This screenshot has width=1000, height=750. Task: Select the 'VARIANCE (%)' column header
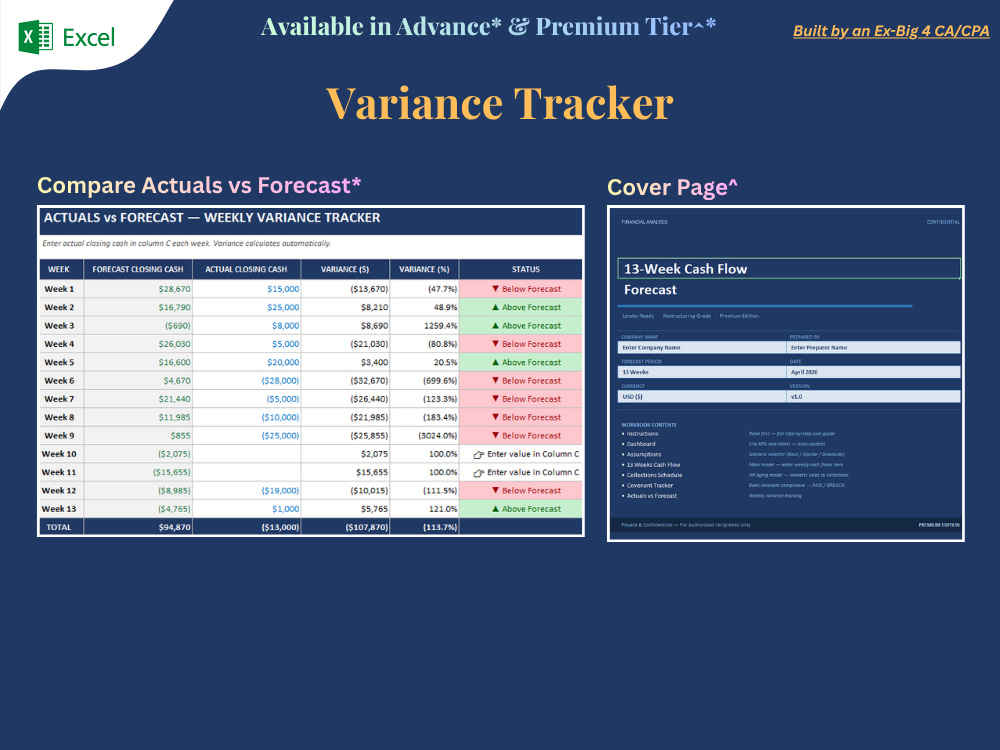pos(424,269)
